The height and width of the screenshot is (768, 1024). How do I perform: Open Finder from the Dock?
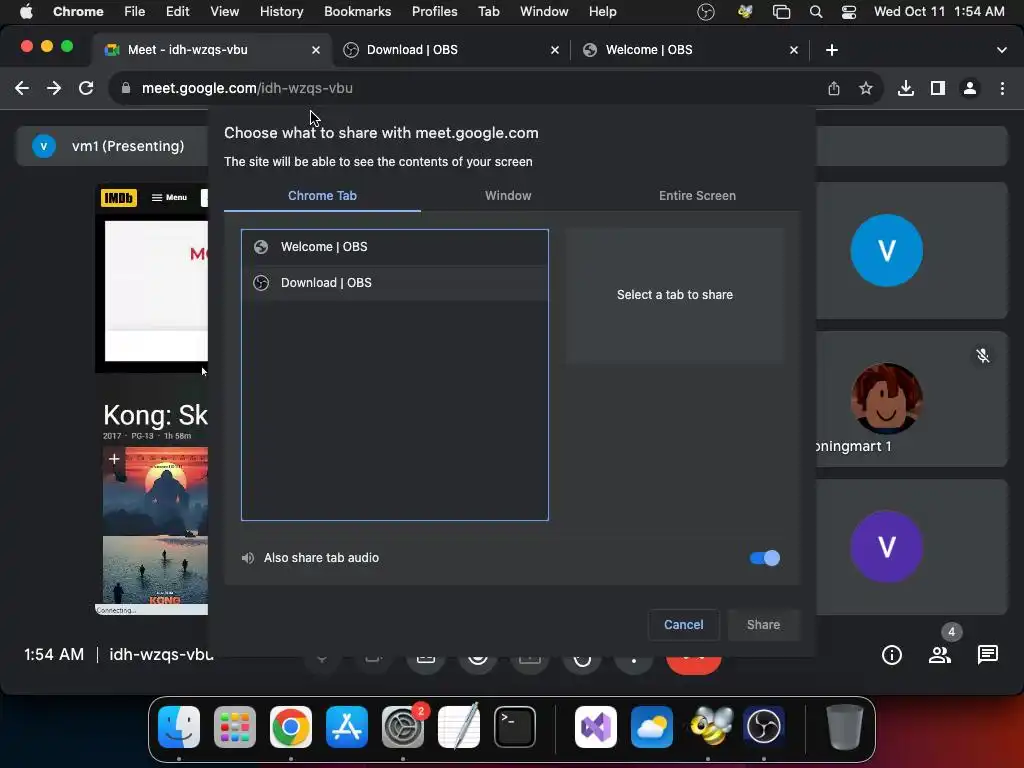179,727
